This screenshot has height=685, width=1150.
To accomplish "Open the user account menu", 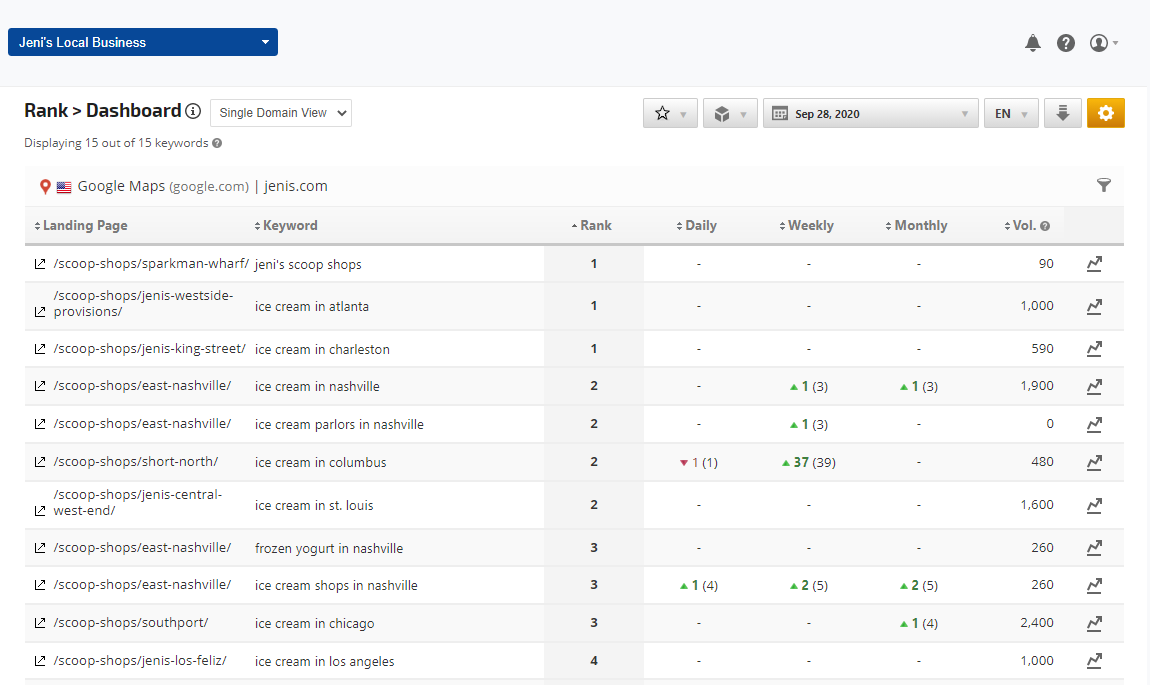I will click(x=1103, y=43).
